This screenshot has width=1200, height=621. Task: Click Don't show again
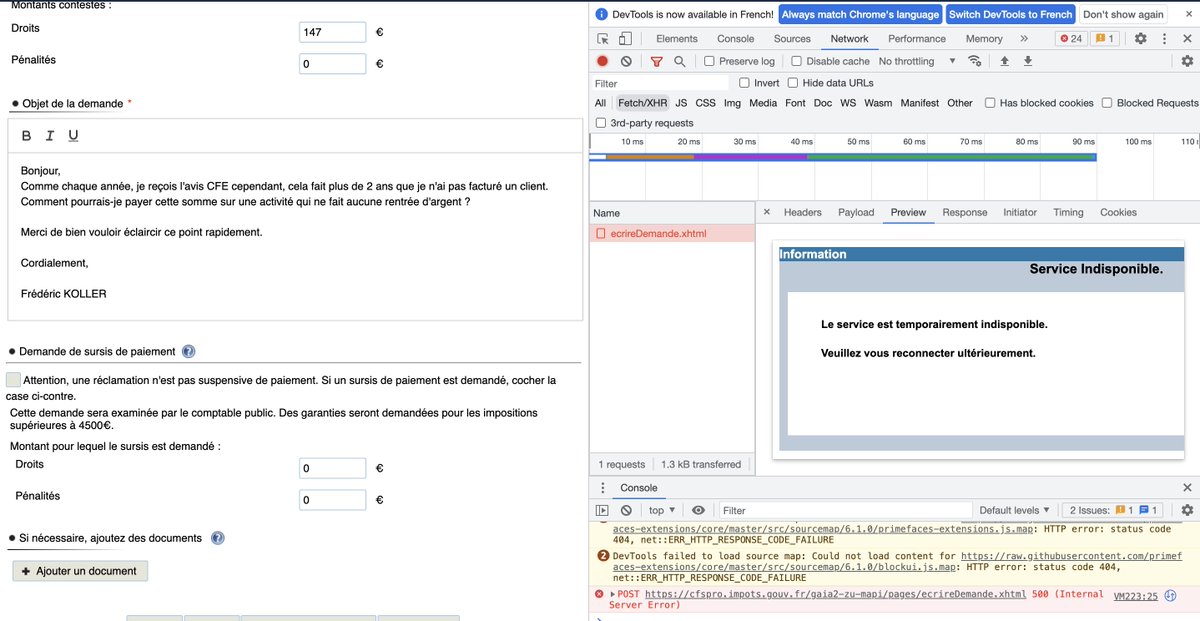pyautogui.click(x=1123, y=14)
